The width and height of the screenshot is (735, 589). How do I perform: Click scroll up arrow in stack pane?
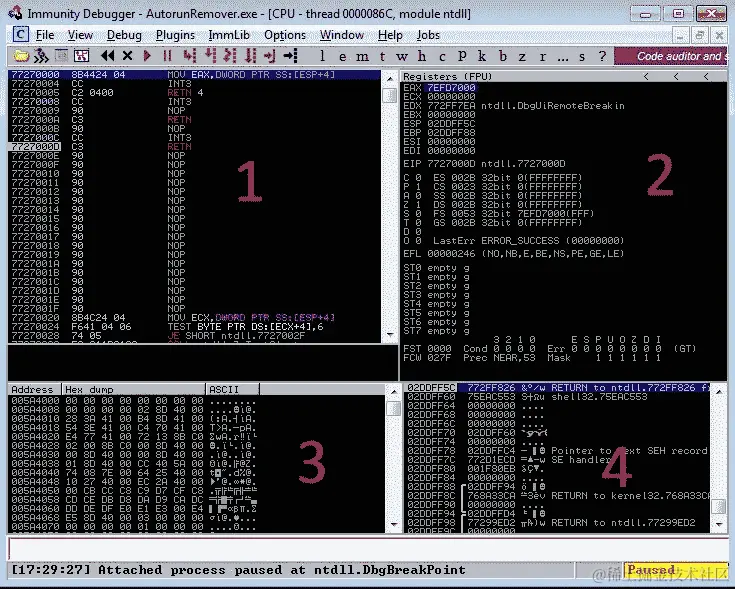click(x=719, y=390)
